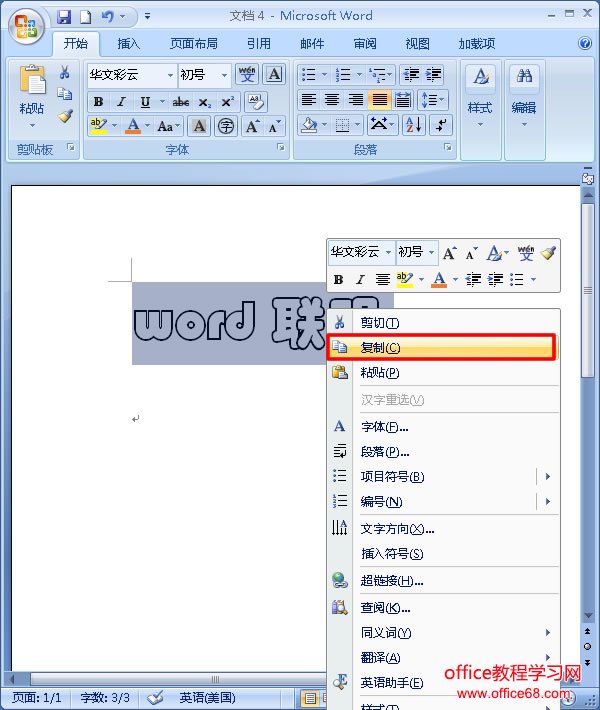Click 页面: 1/1 in the status bar

(x=37, y=698)
